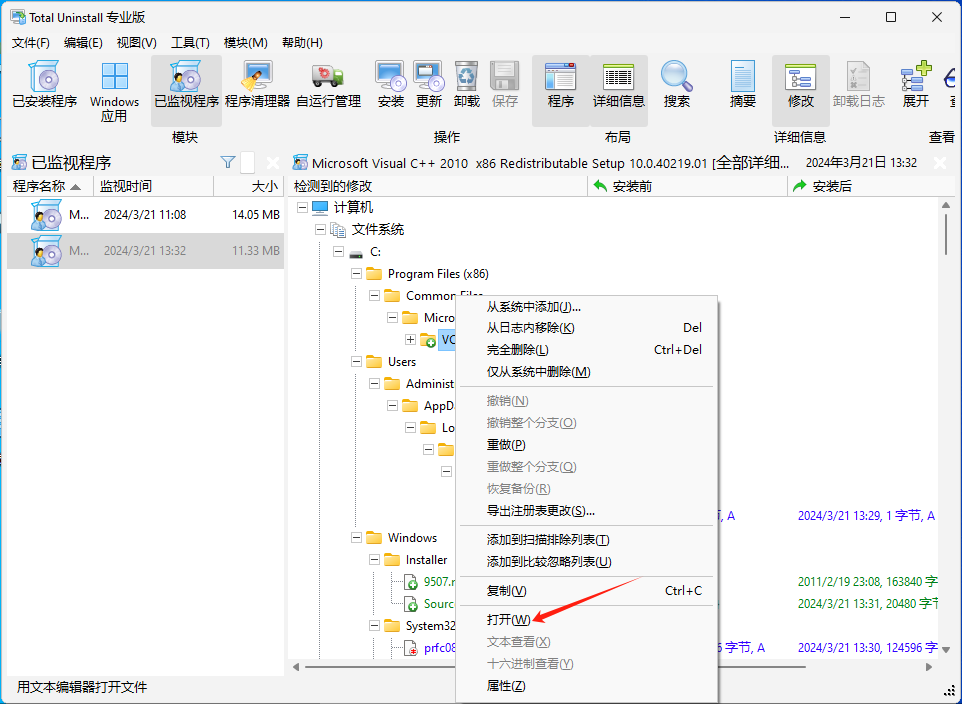This screenshot has height=704, width=962.
Task: Collapse the 计算机 tree node
Action: pos(302,207)
